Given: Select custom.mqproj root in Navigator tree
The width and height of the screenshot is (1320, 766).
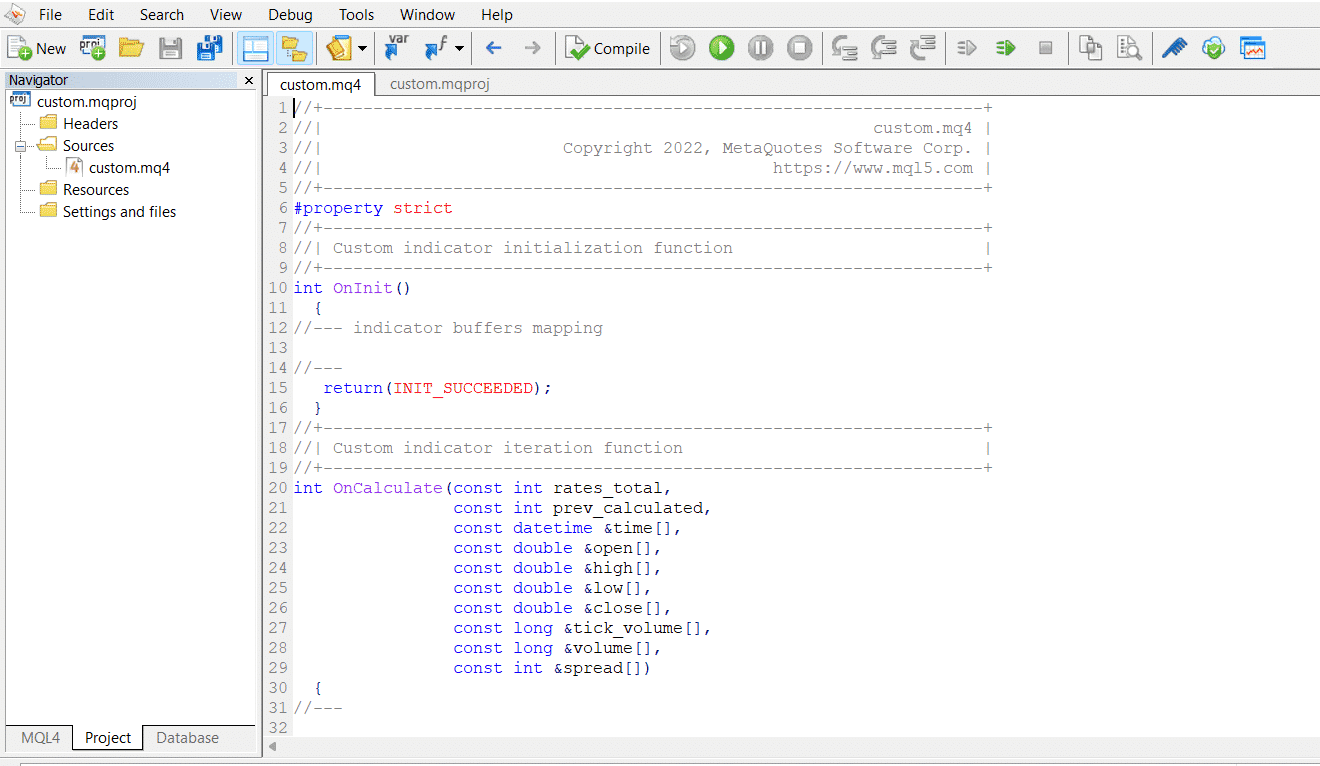Looking at the screenshot, I should tap(86, 101).
